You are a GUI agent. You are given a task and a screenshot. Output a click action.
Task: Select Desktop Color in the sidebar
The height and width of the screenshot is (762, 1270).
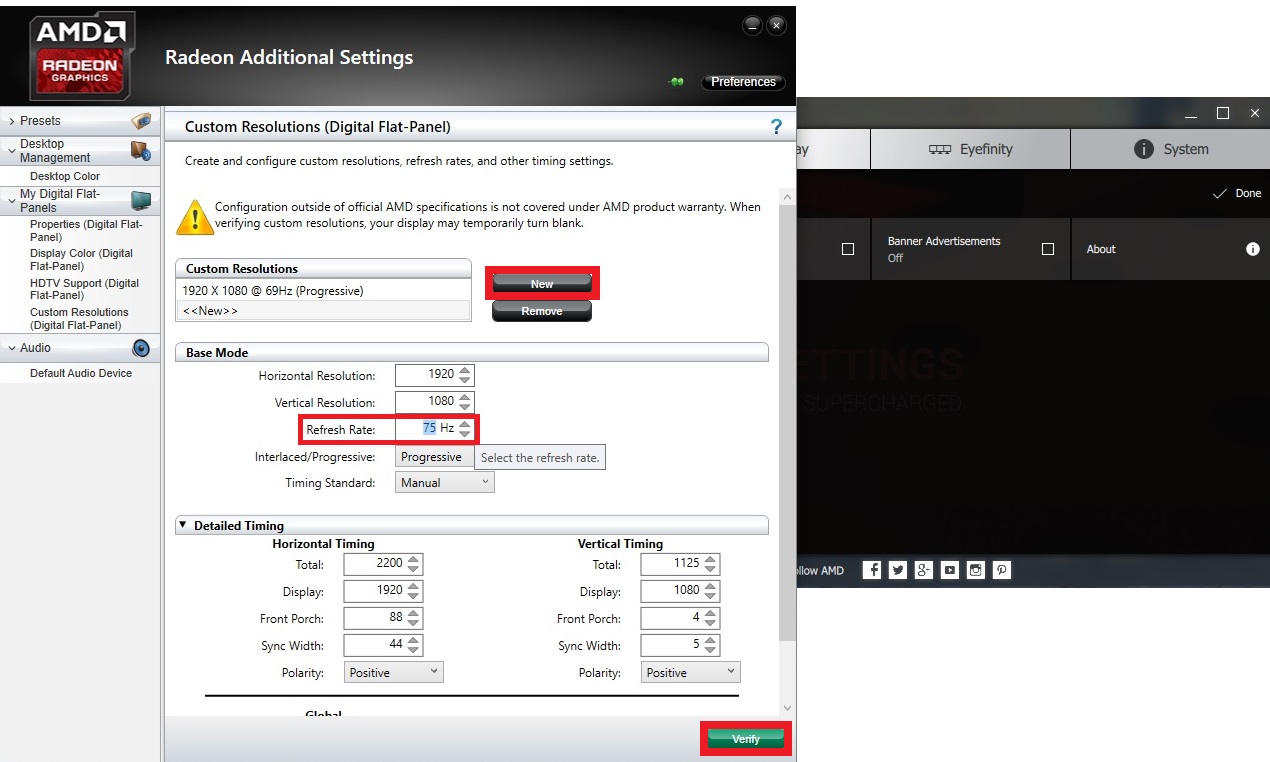coord(65,176)
